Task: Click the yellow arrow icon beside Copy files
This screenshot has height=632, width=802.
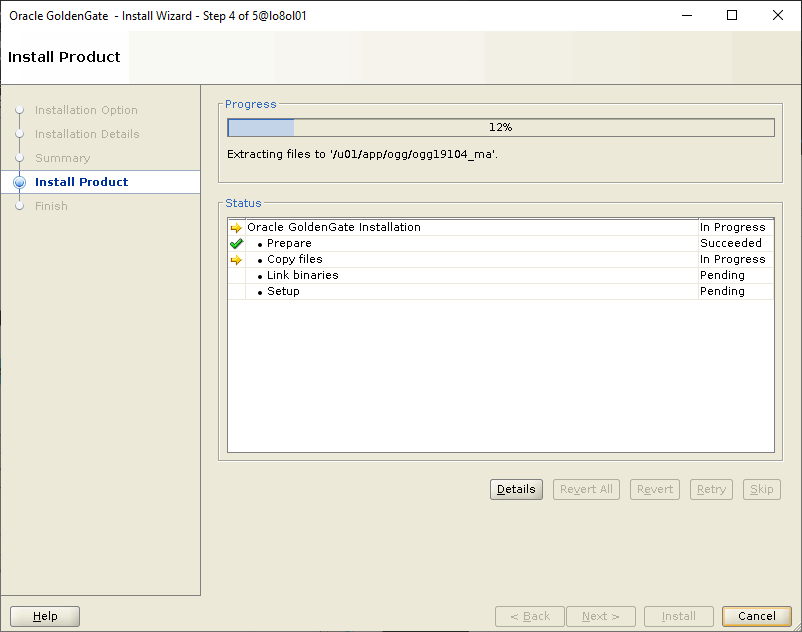Action: (x=237, y=260)
